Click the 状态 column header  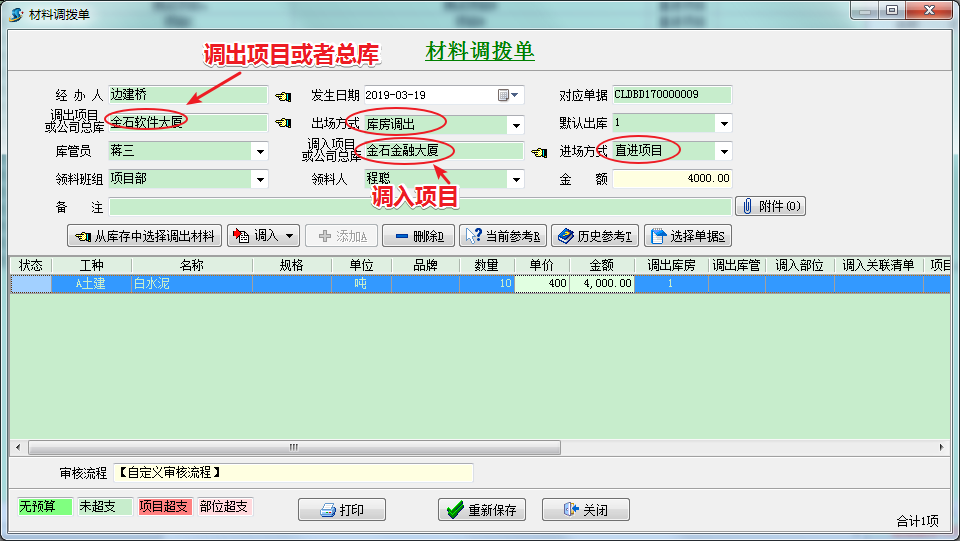coord(31,265)
